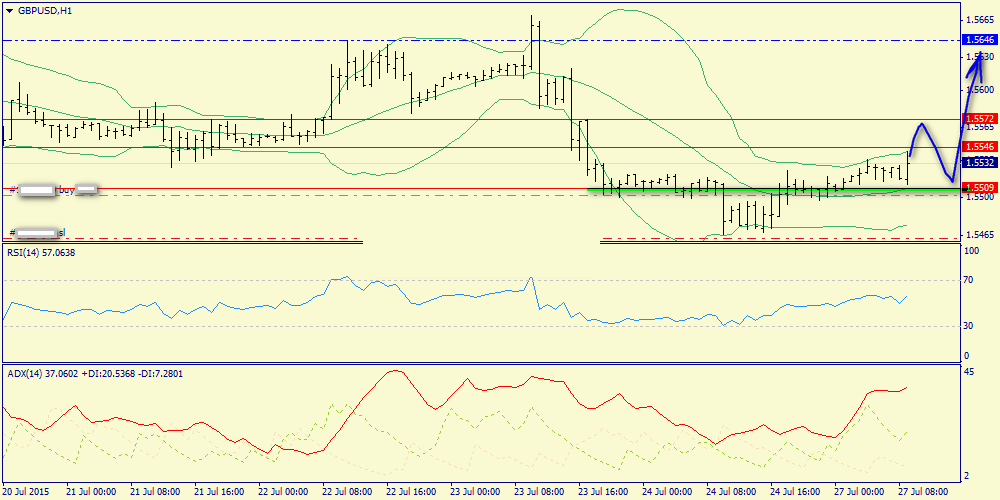The image size is (1000, 500).
Task: Select the GBPUSD,H1 chart title
Action: coord(44,10)
